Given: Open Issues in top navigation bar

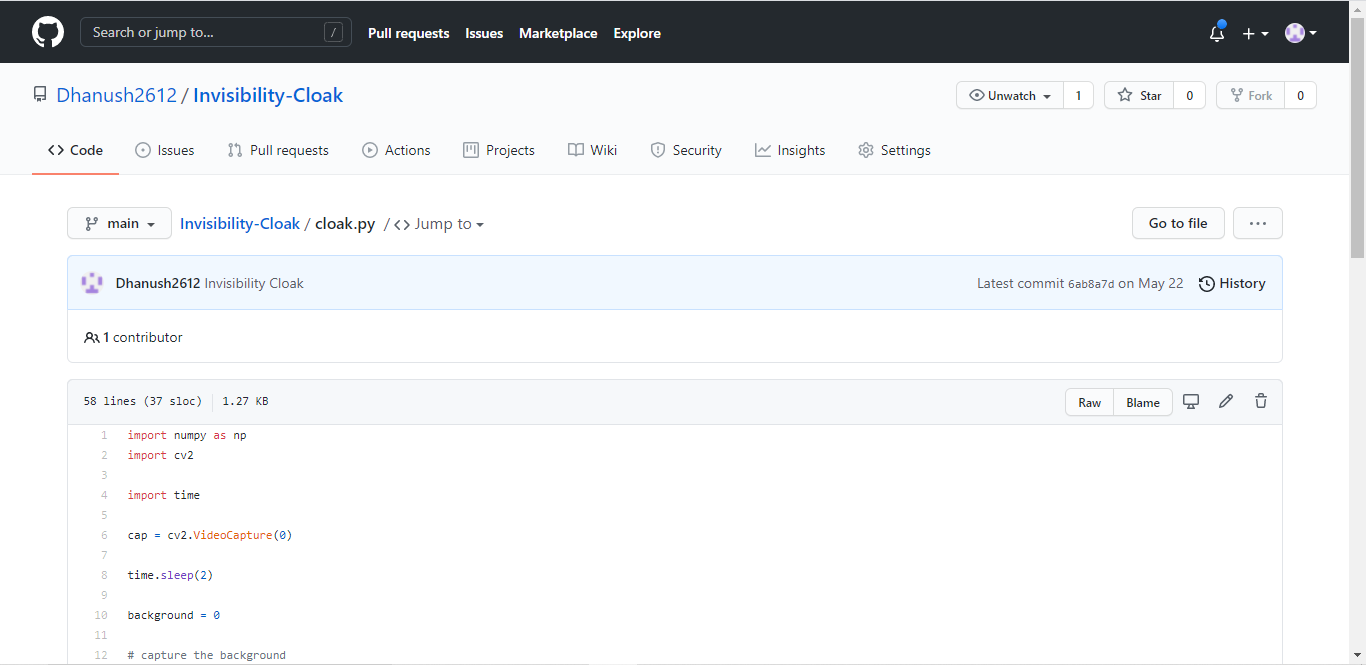Looking at the screenshot, I should [484, 33].
